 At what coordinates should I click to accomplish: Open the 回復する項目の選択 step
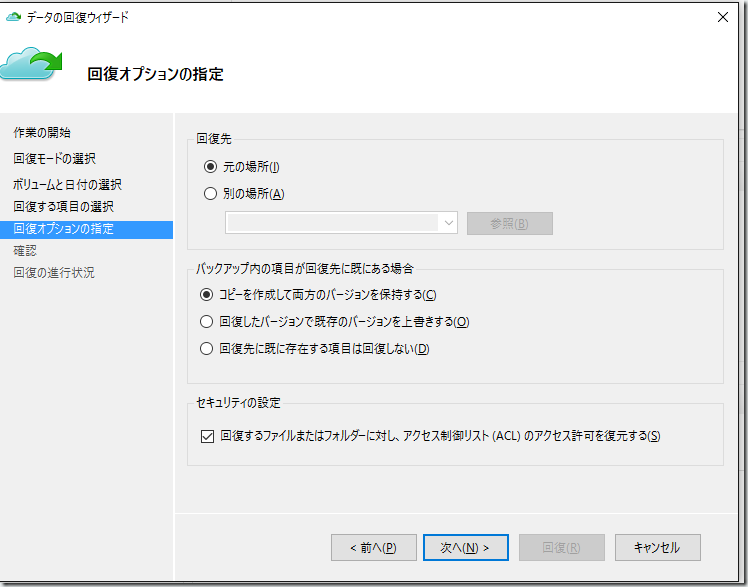coord(63,206)
